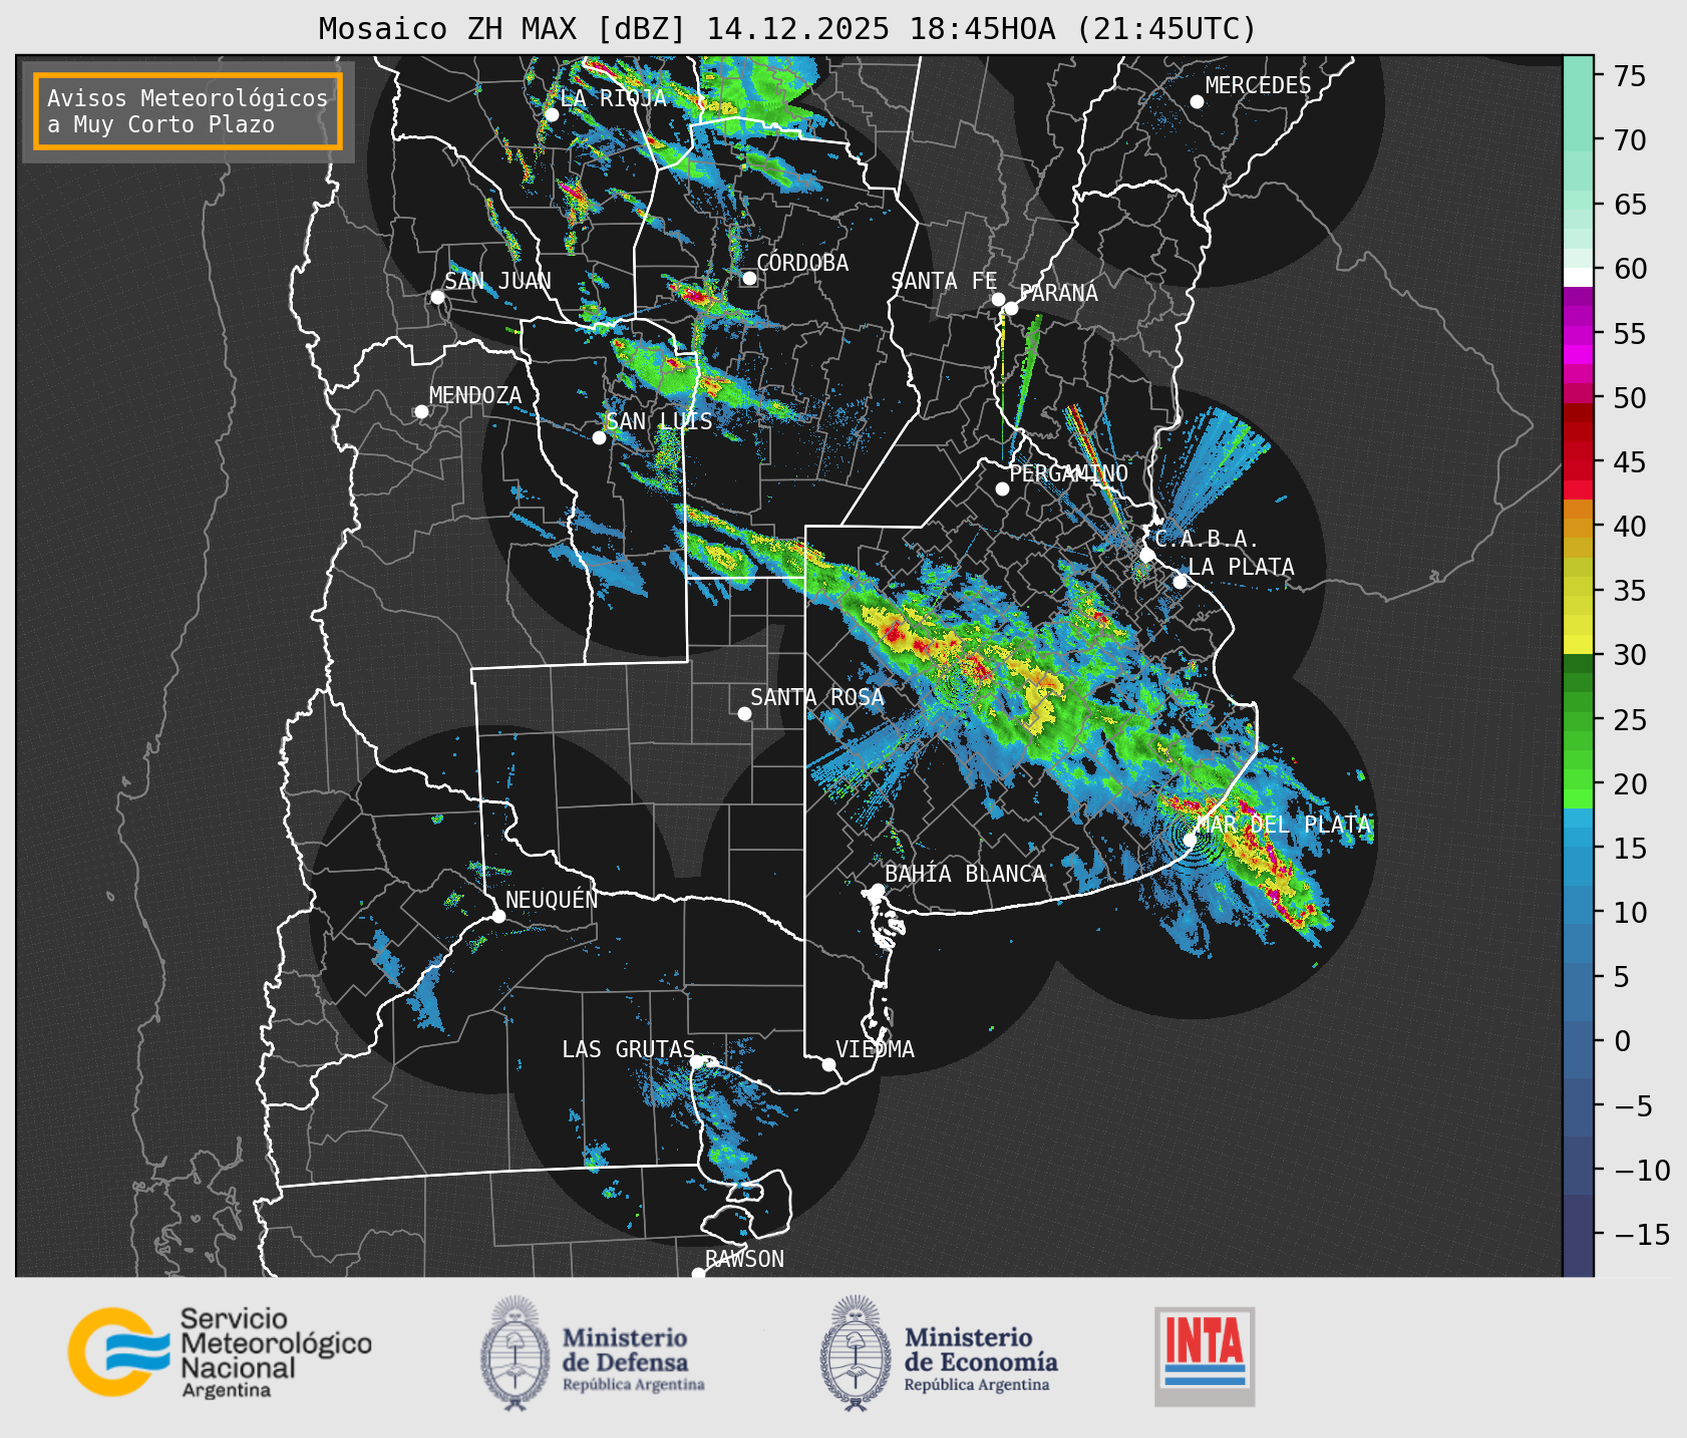Click the 30 dBZ yellow color band

1578,644
